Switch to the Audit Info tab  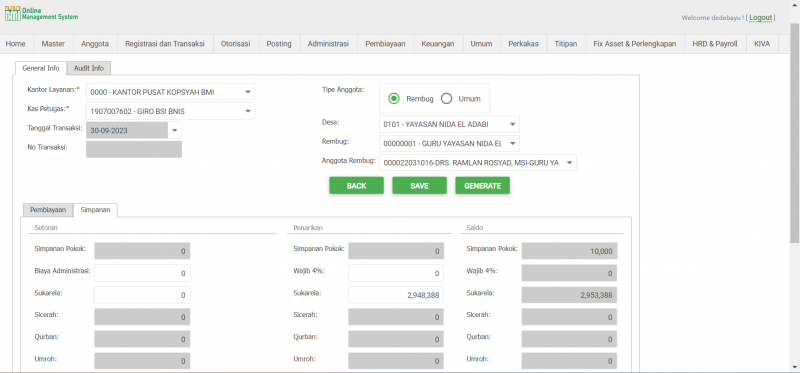click(x=89, y=68)
